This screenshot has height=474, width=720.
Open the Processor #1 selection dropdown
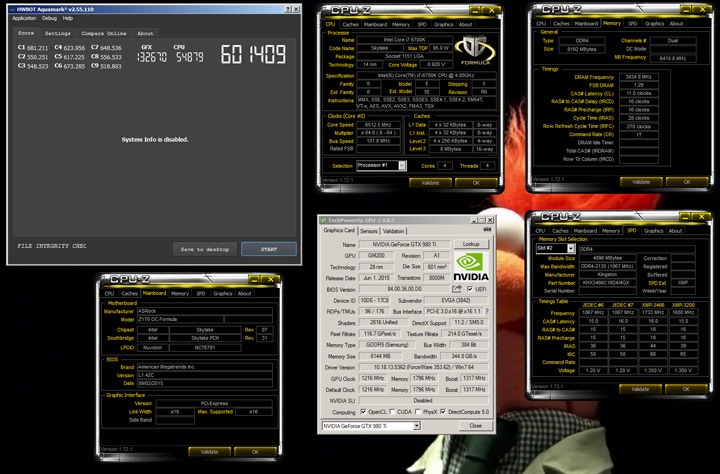[x=402, y=166]
